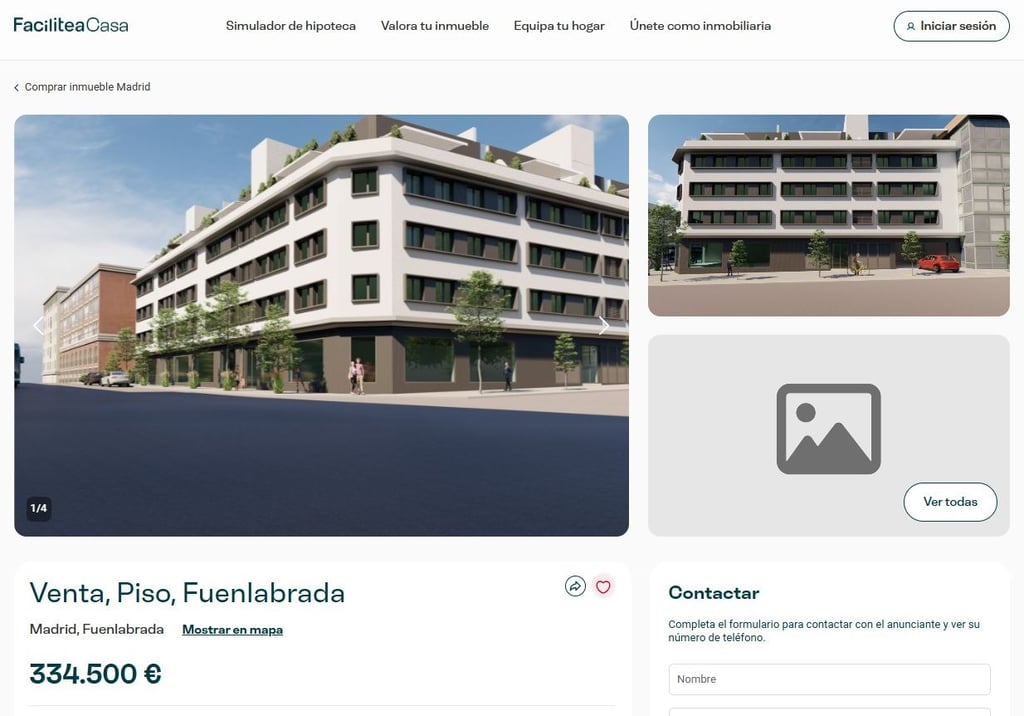The width and height of the screenshot is (1024, 716).
Task: Open the front facade thumbnail image
Action: [829, 216]
